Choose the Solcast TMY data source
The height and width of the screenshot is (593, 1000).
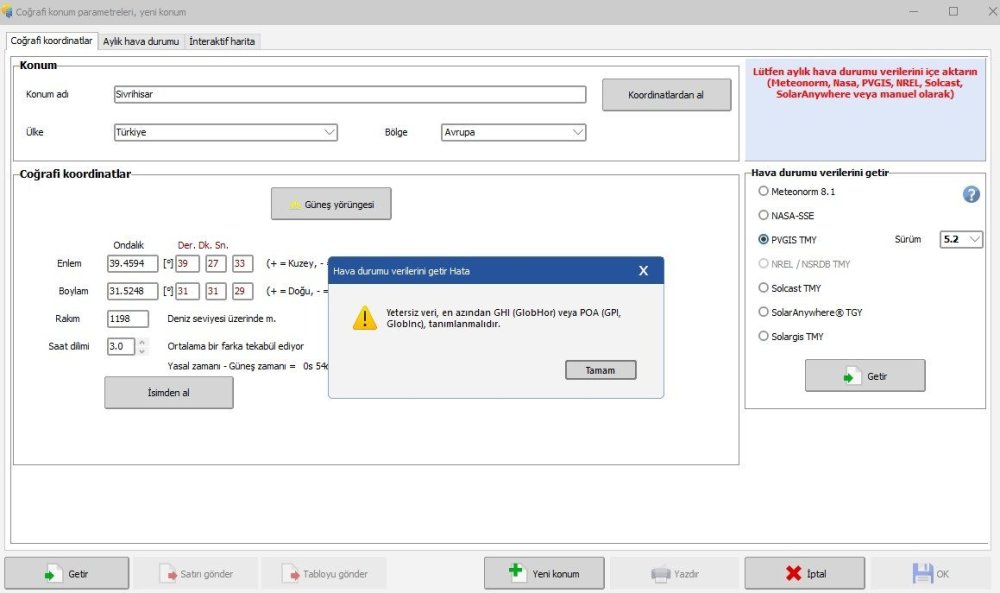764,288
